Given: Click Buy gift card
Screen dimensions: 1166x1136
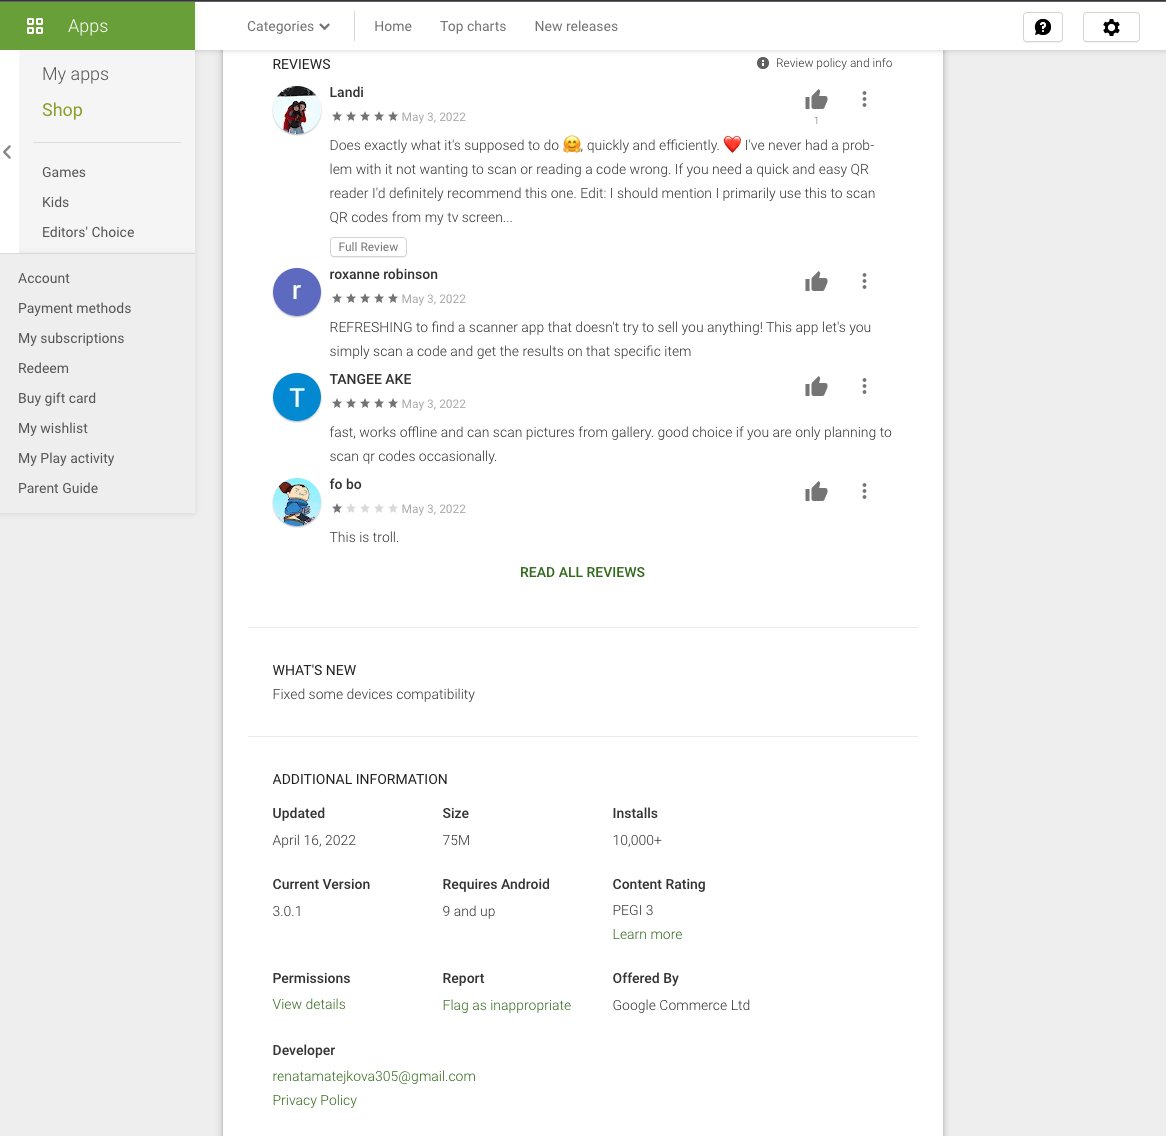Looking at the screenshot, I should click(57, 398).
